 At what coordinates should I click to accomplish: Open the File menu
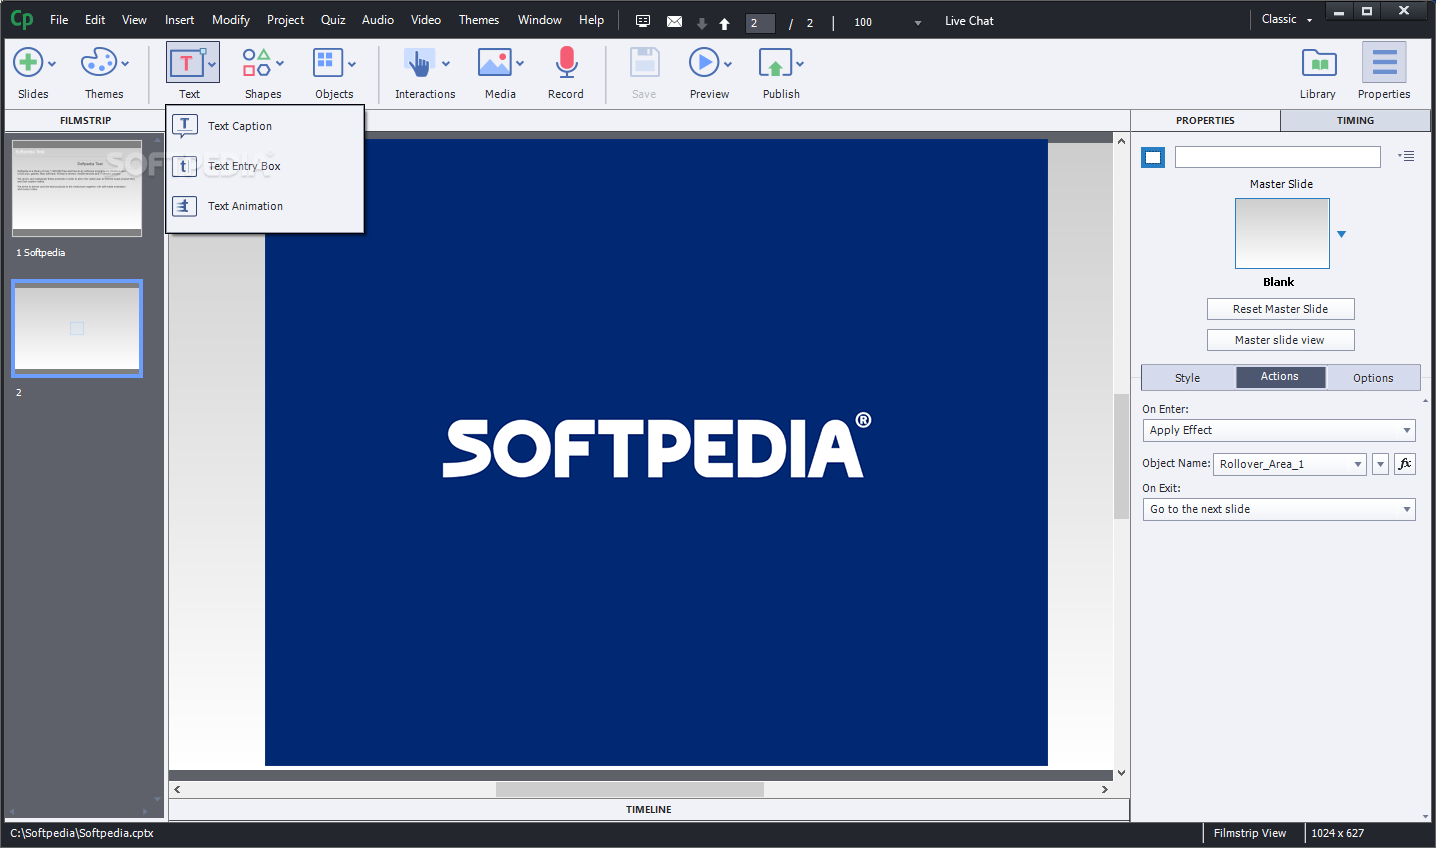[59, 20]
